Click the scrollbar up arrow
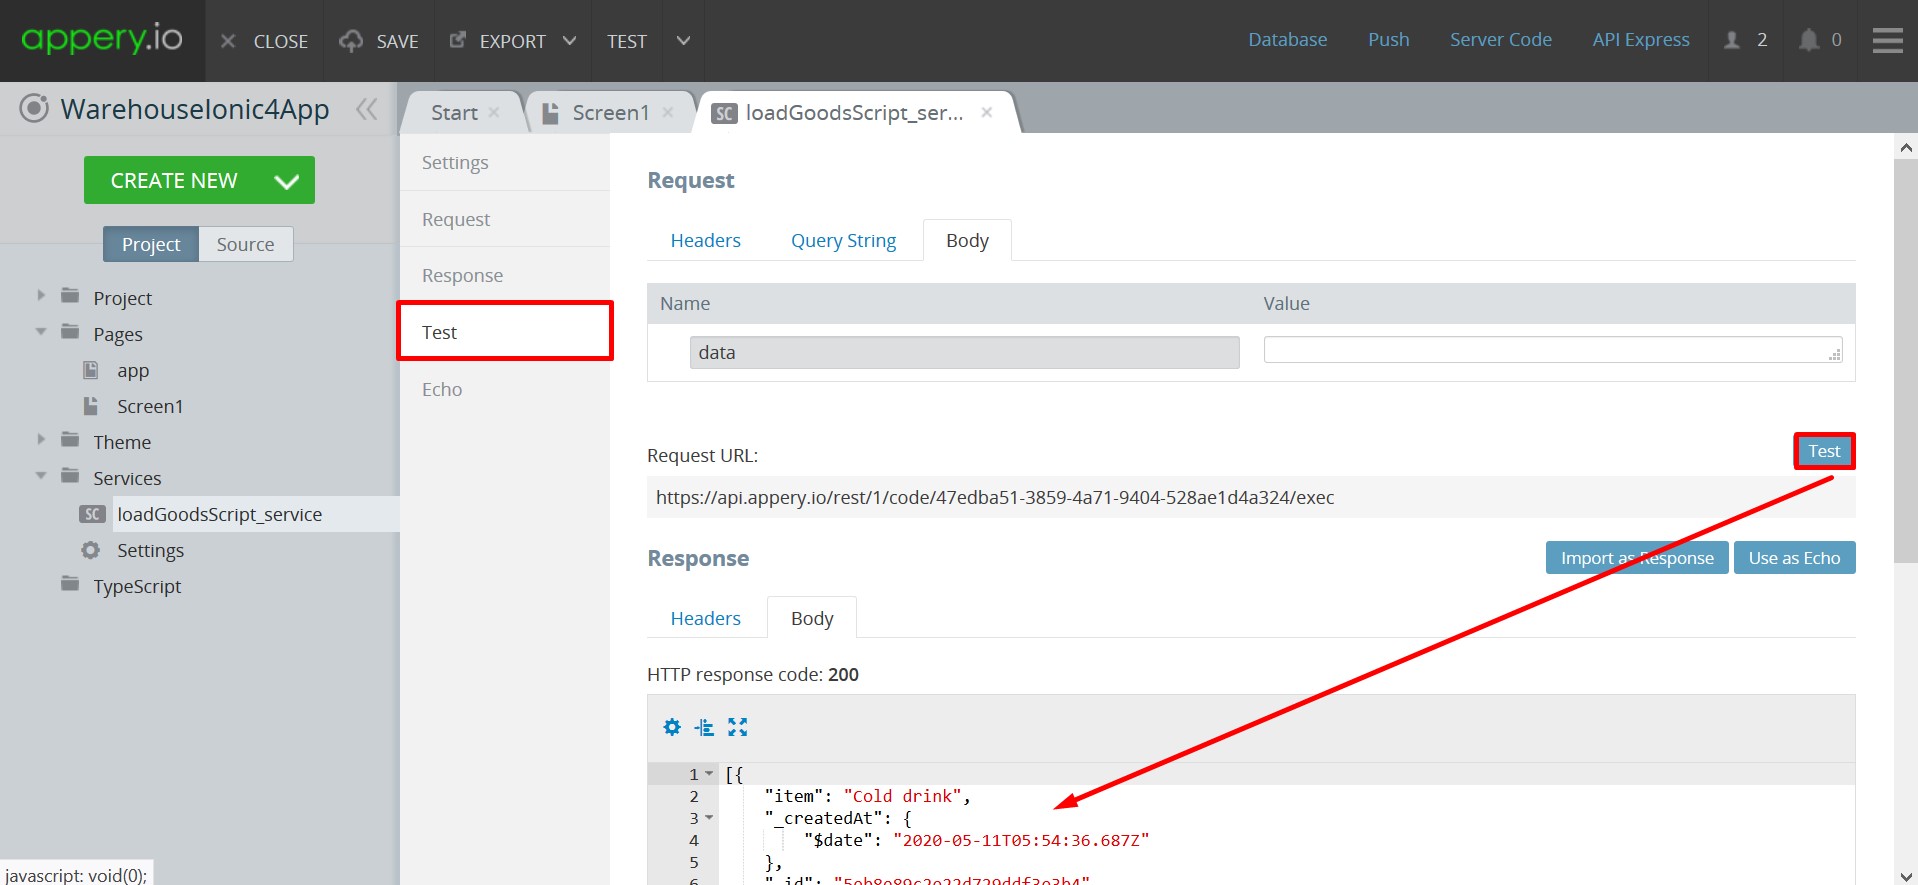Screen dimensions: 1918x885 pyautogui.click(x=1906, y=147)
